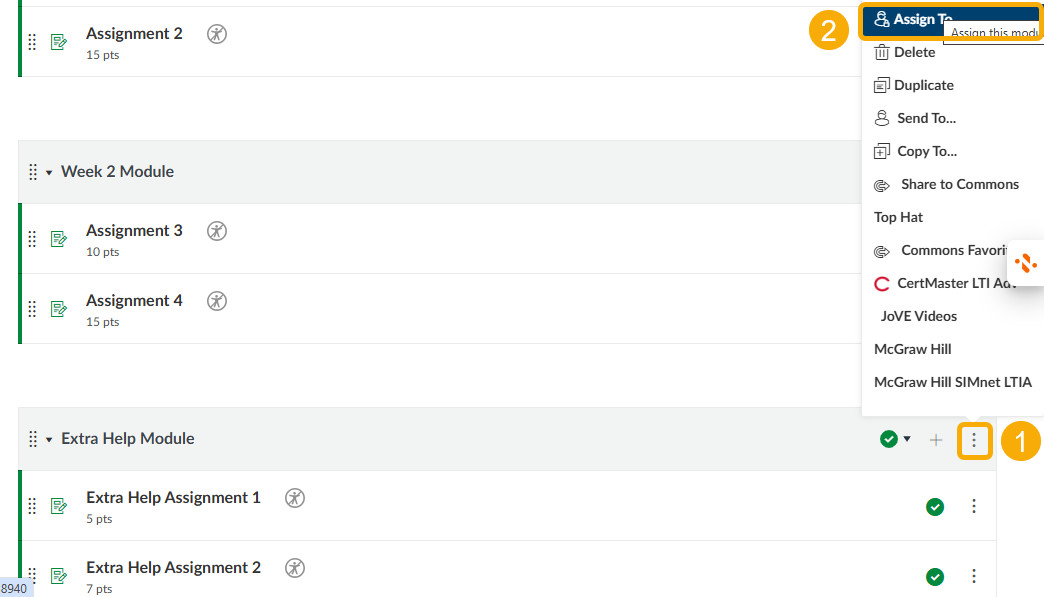Click accessibility icon beside Extra Help Assignment 1
Viewport: 1044px width, 597px height.
[295, 498]
